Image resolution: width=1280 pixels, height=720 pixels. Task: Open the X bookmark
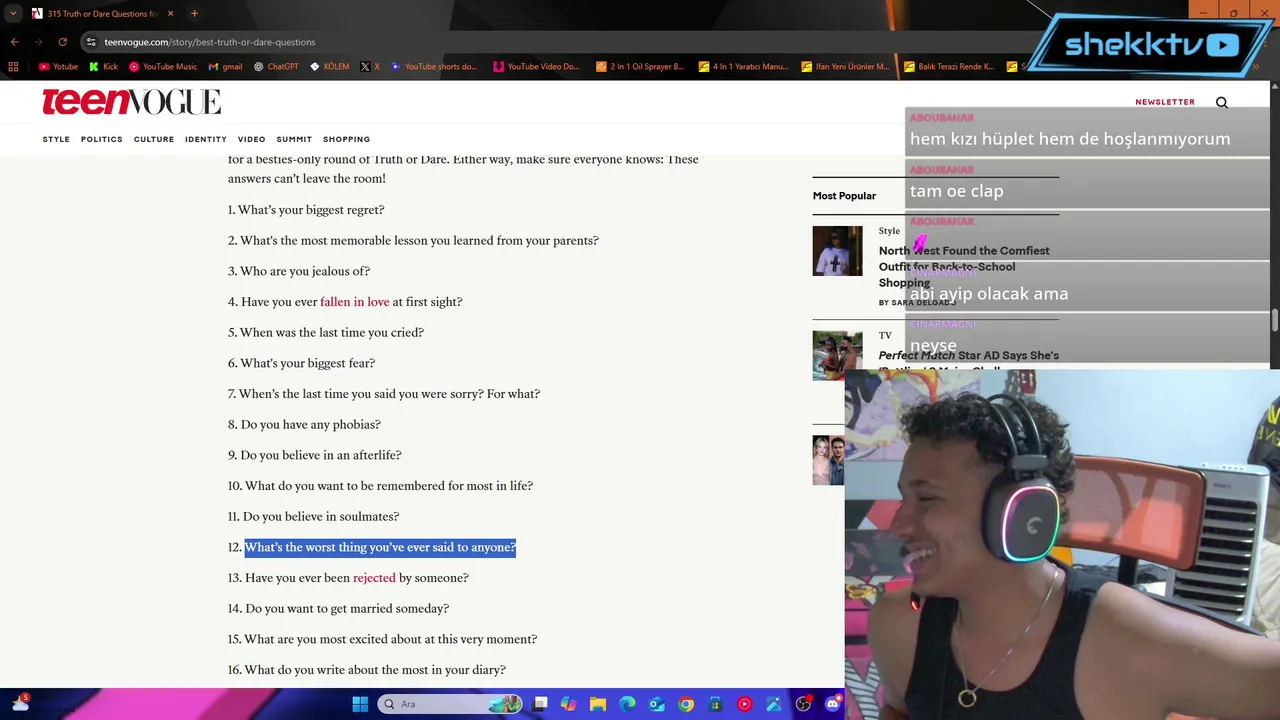(370, 67)
